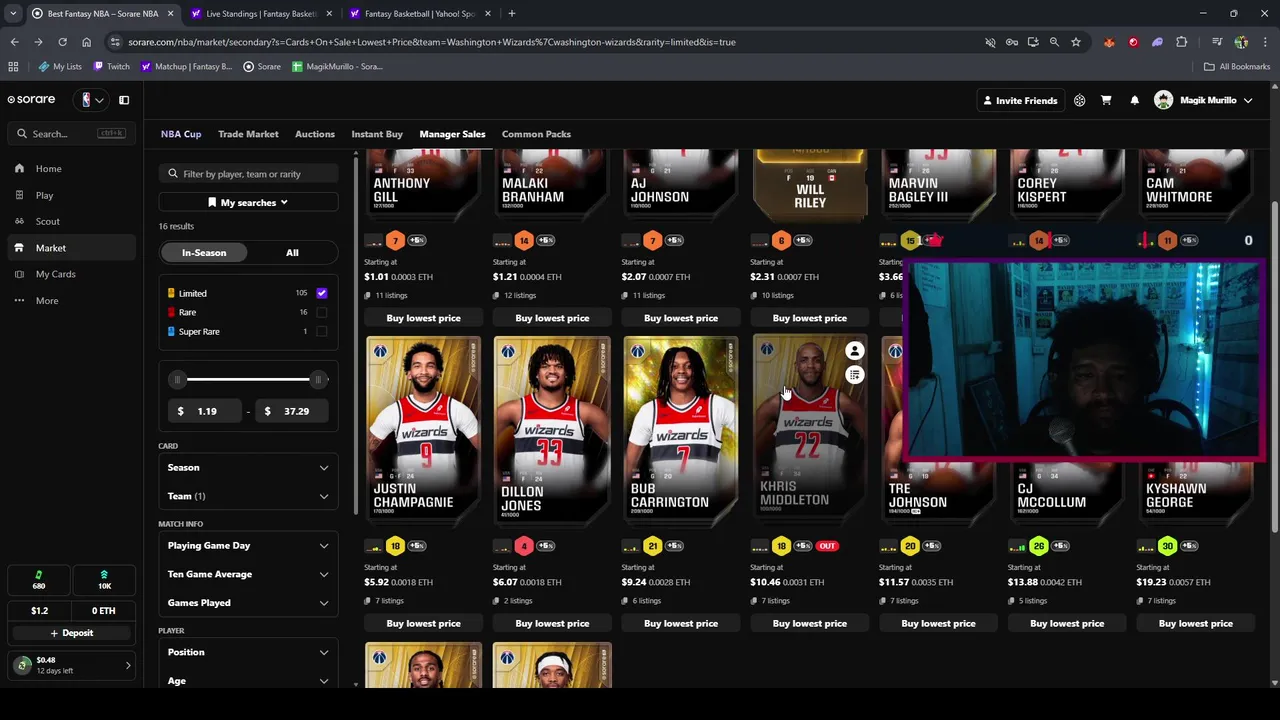1280x720 pixels.
Task: Buy lowest price for Kyshawn George
Action: click(x=1196, y=624)
